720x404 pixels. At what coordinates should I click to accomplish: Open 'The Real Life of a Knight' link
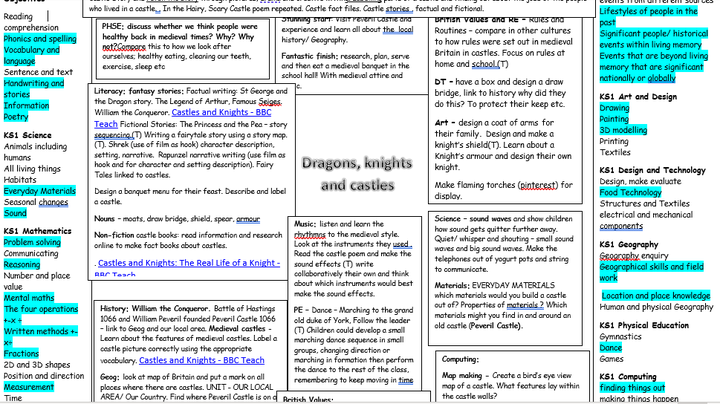[x=187, y=268]
